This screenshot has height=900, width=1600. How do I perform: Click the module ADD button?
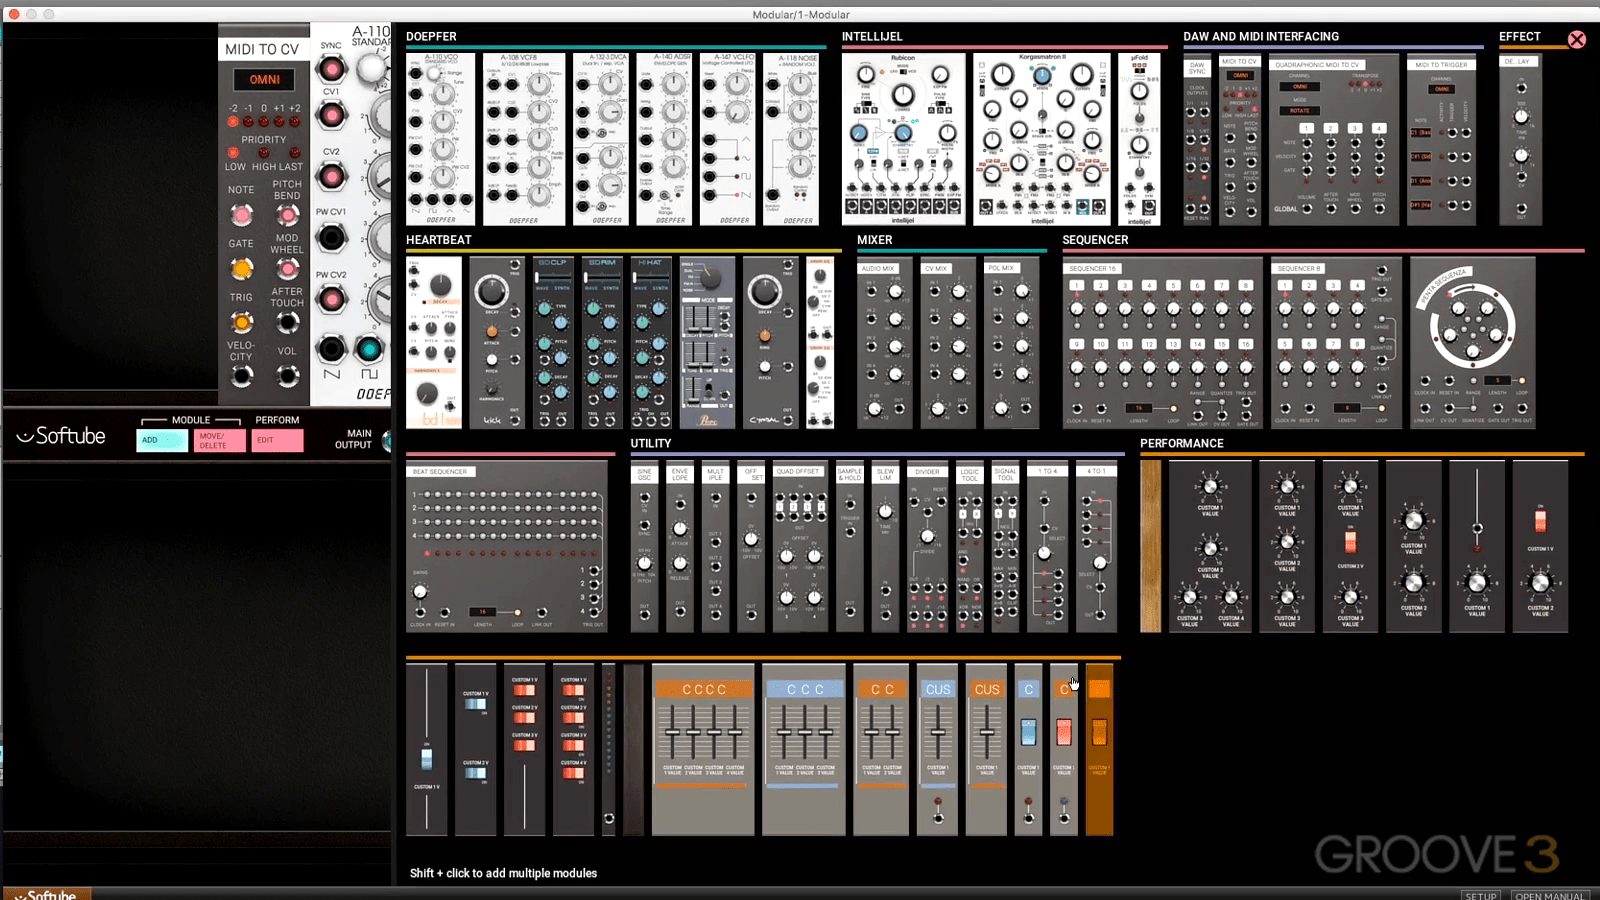162,440
